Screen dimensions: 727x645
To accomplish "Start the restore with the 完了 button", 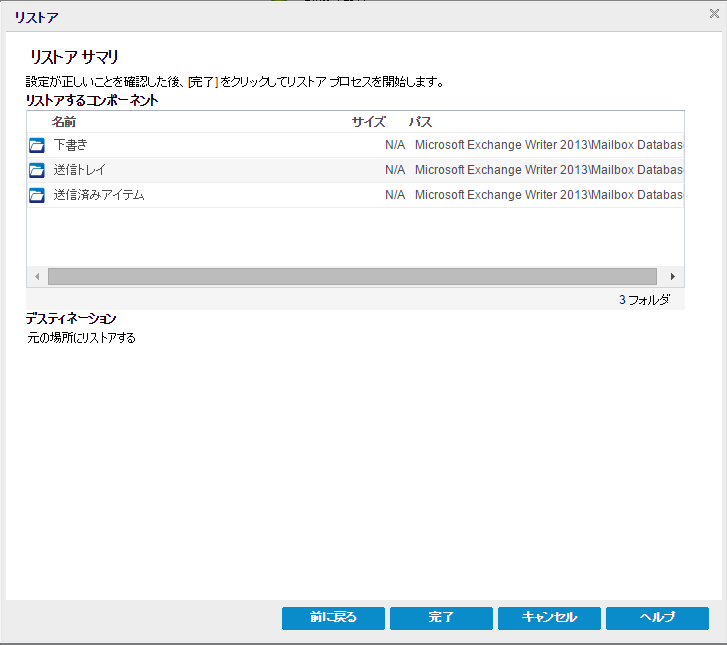I will (x=441, y=618).
